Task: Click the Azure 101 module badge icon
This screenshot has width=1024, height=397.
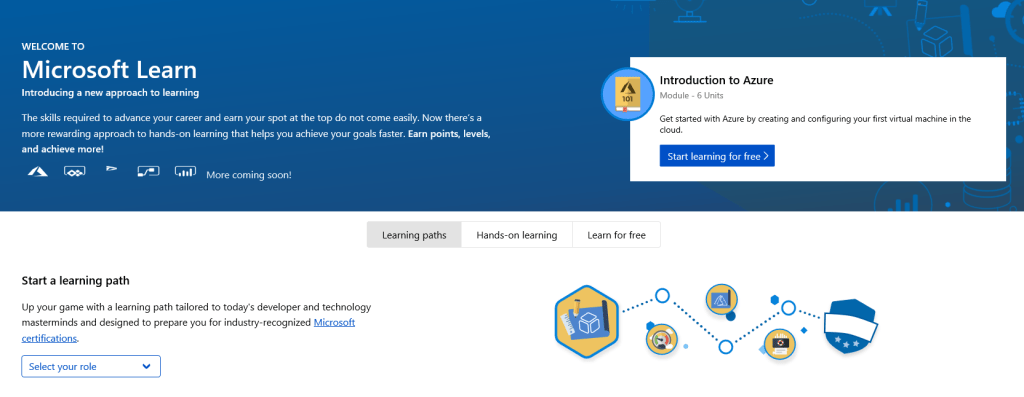Action: pyautogui.click(x=627, y=94)
